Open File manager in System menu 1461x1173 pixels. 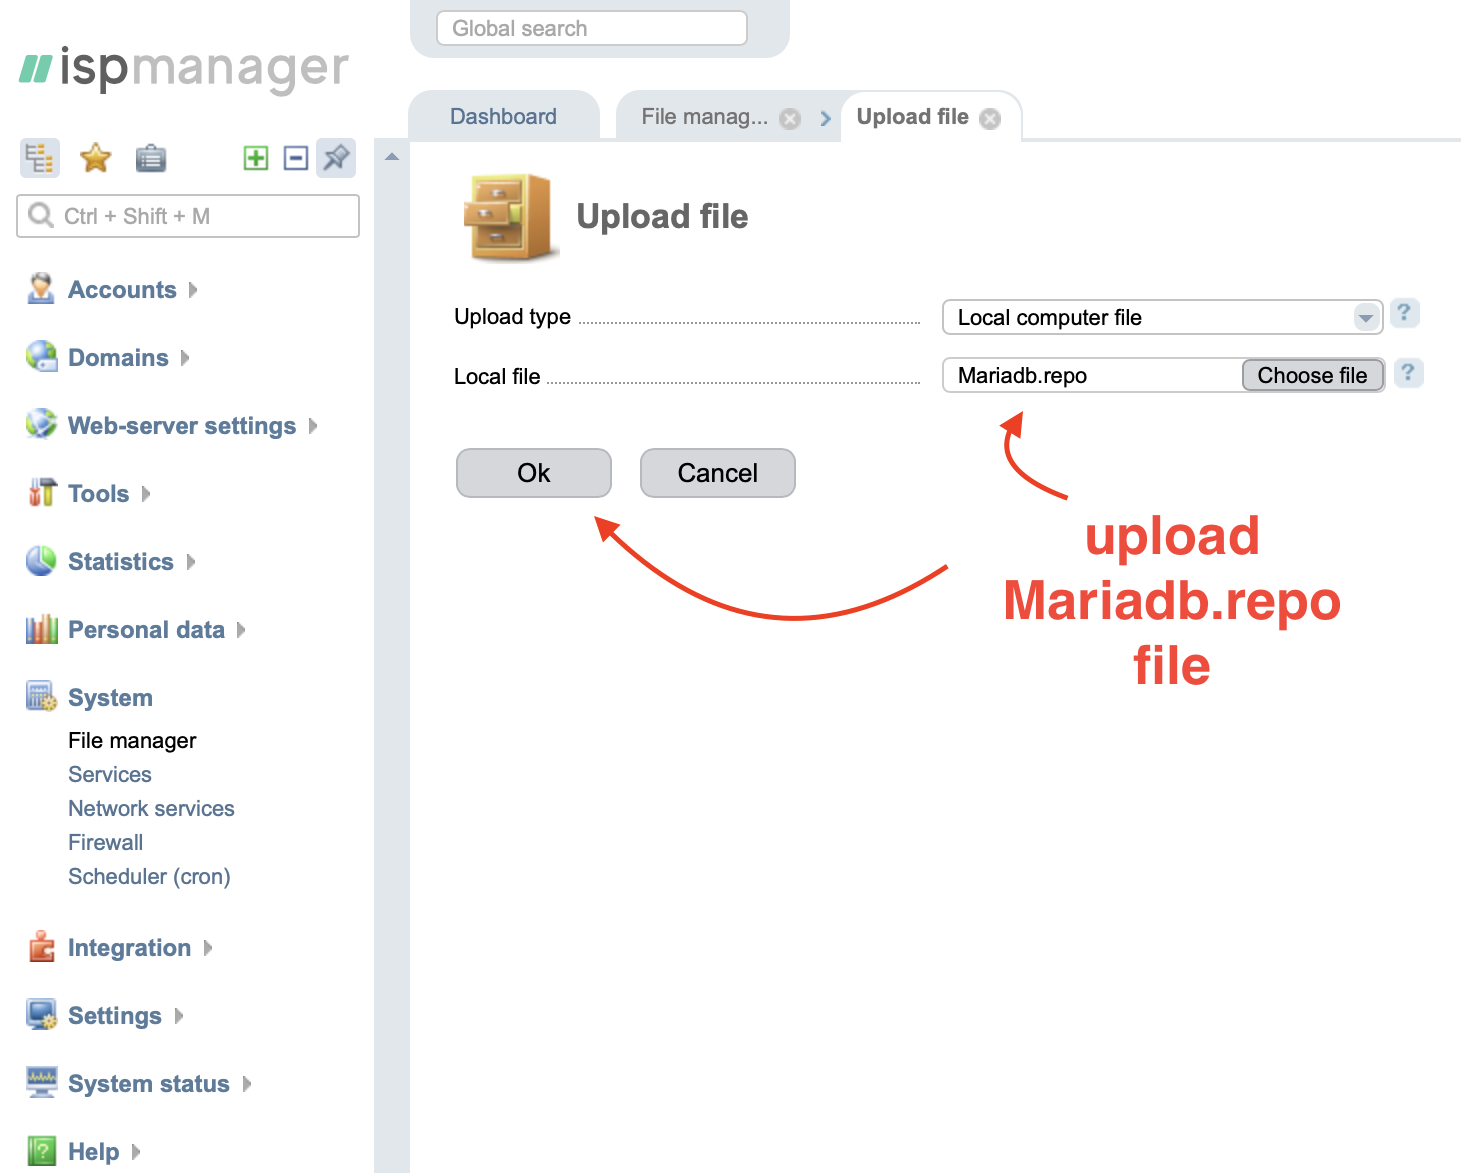132,740
